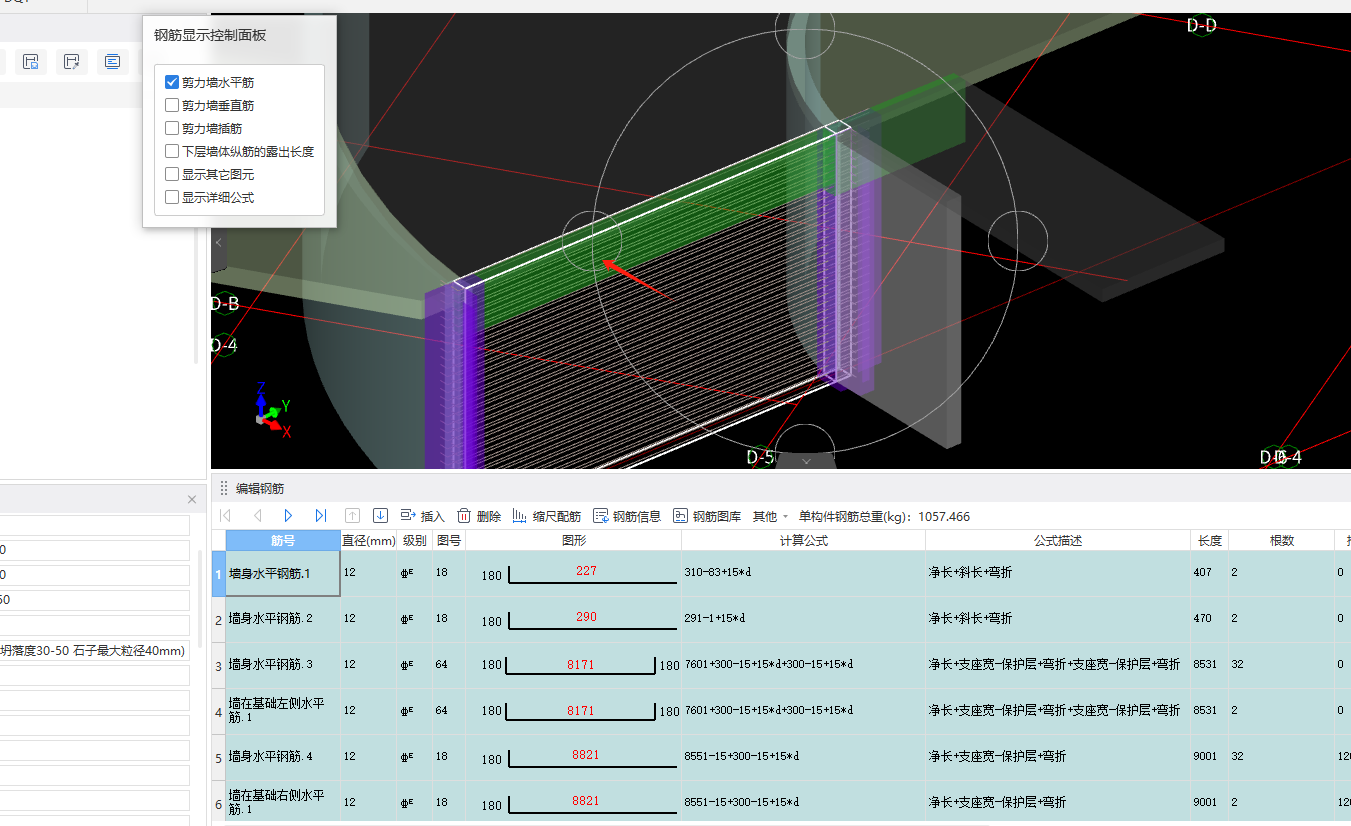Select 墙身水平钢筋.4 cell
Viewport: 1351px width, 826px height.
(283, 757)
